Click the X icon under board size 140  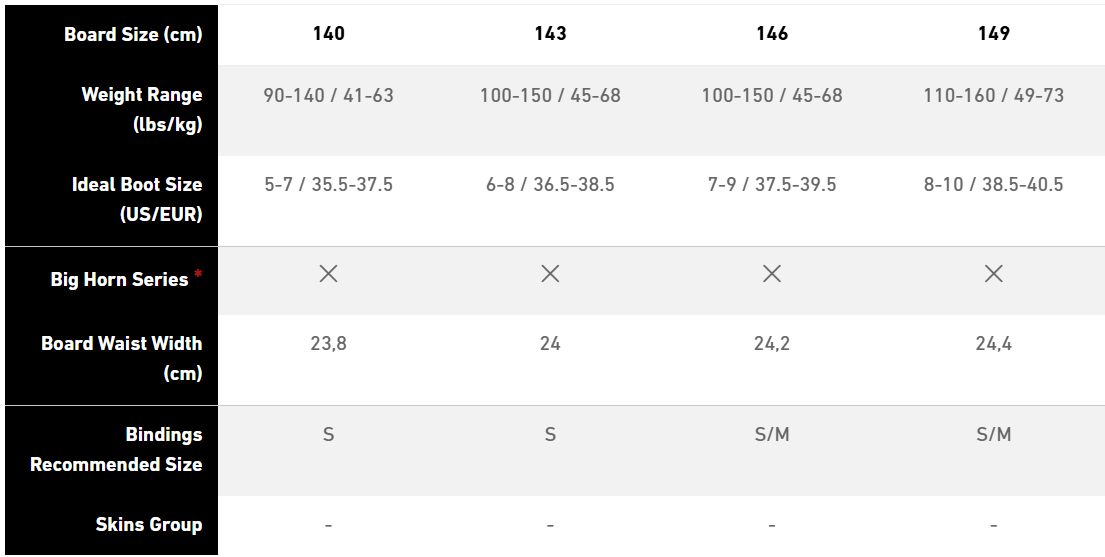pos(328,274)
